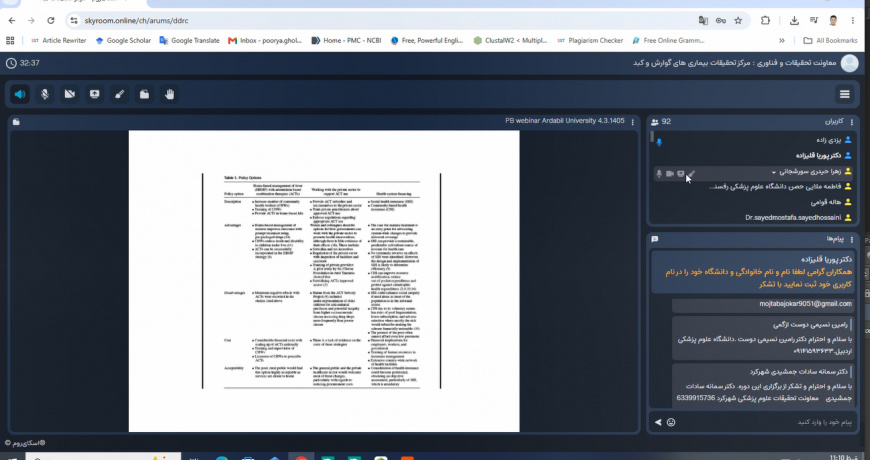Viewport: 870px width, 460px height.
Task: Open Chrome three-dot menu
Action: tap(853, 21)
